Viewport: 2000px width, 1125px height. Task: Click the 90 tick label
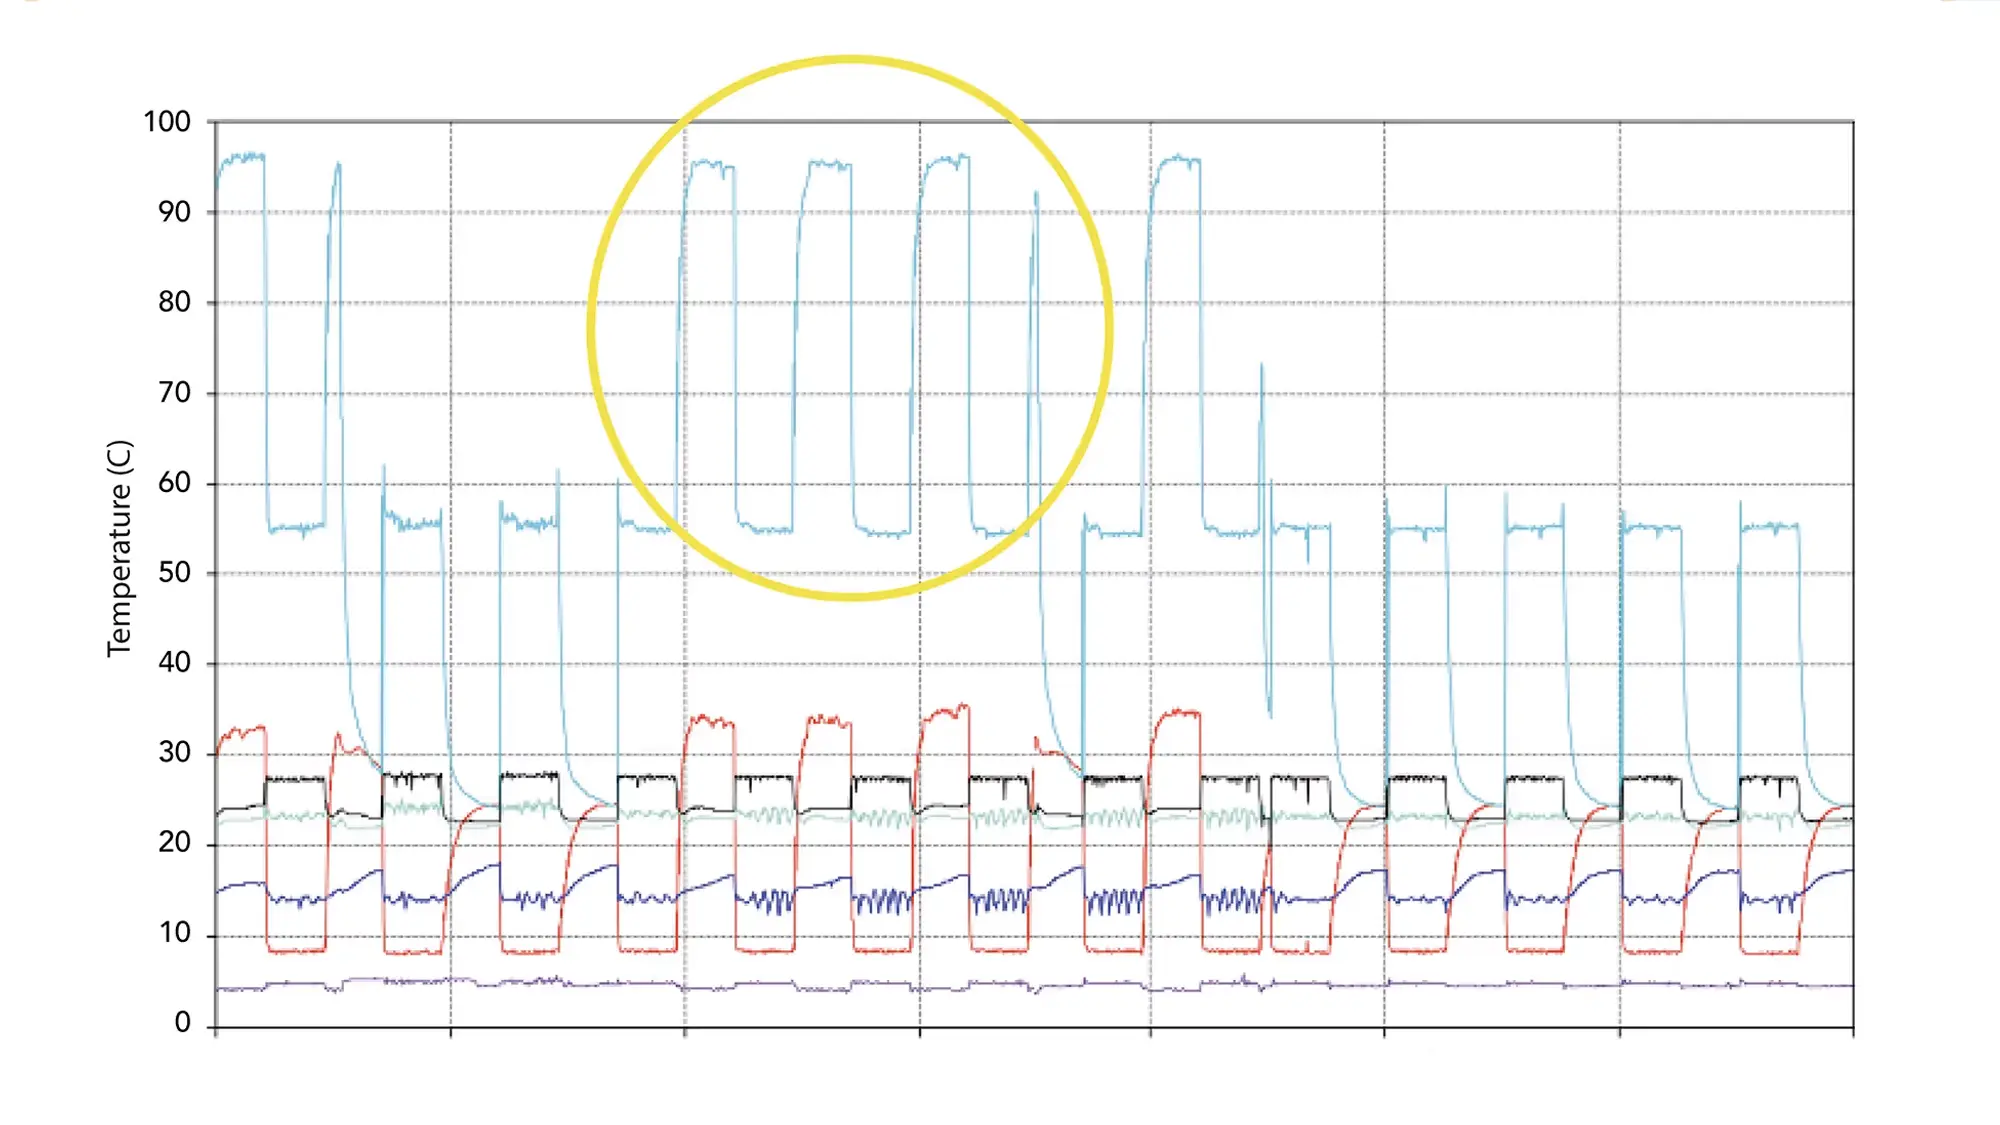(x=174, y=212)
